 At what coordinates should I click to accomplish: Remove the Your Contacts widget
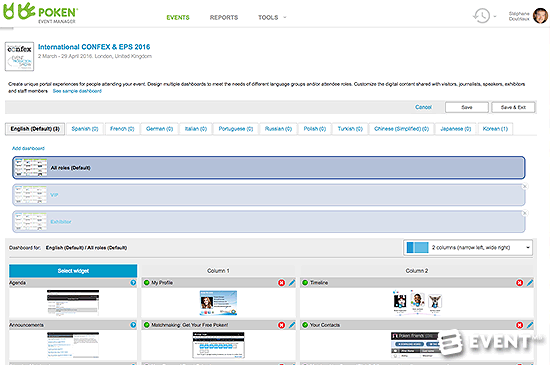[x=519, y=325]
